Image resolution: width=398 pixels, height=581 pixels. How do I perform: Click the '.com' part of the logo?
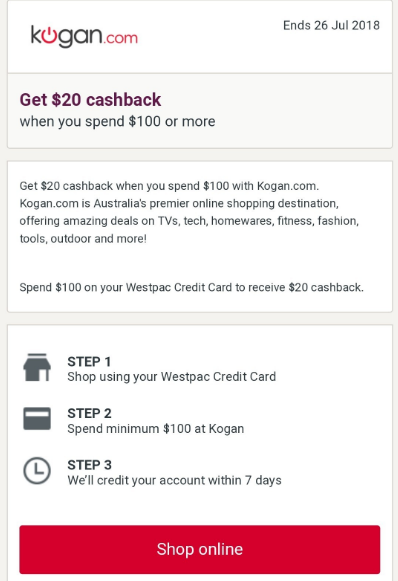[121, 38]
